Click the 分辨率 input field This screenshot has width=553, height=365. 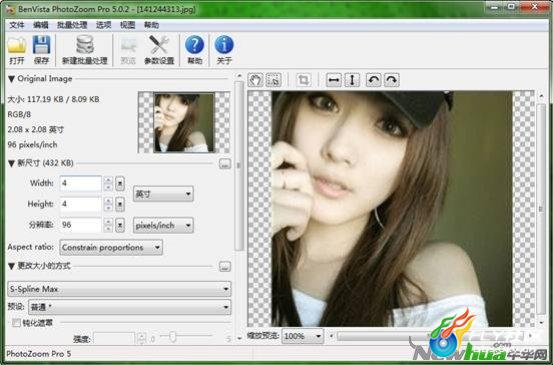pos(81,225)
